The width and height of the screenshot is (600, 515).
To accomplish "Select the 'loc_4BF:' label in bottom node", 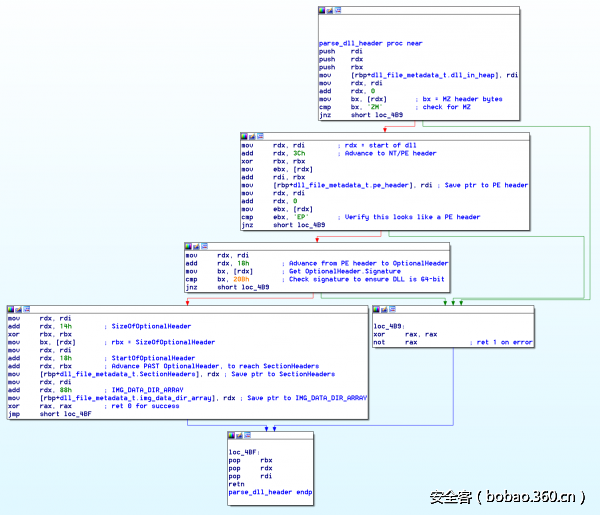I will pyautogui.click(x=245, y=452).
